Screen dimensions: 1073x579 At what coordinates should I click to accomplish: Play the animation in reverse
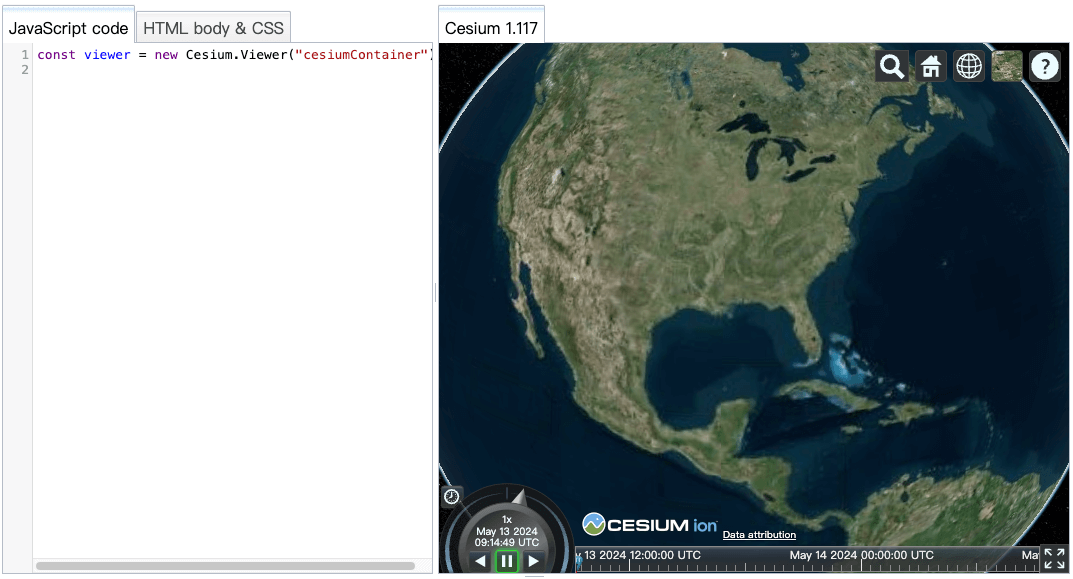coord(480,561)
